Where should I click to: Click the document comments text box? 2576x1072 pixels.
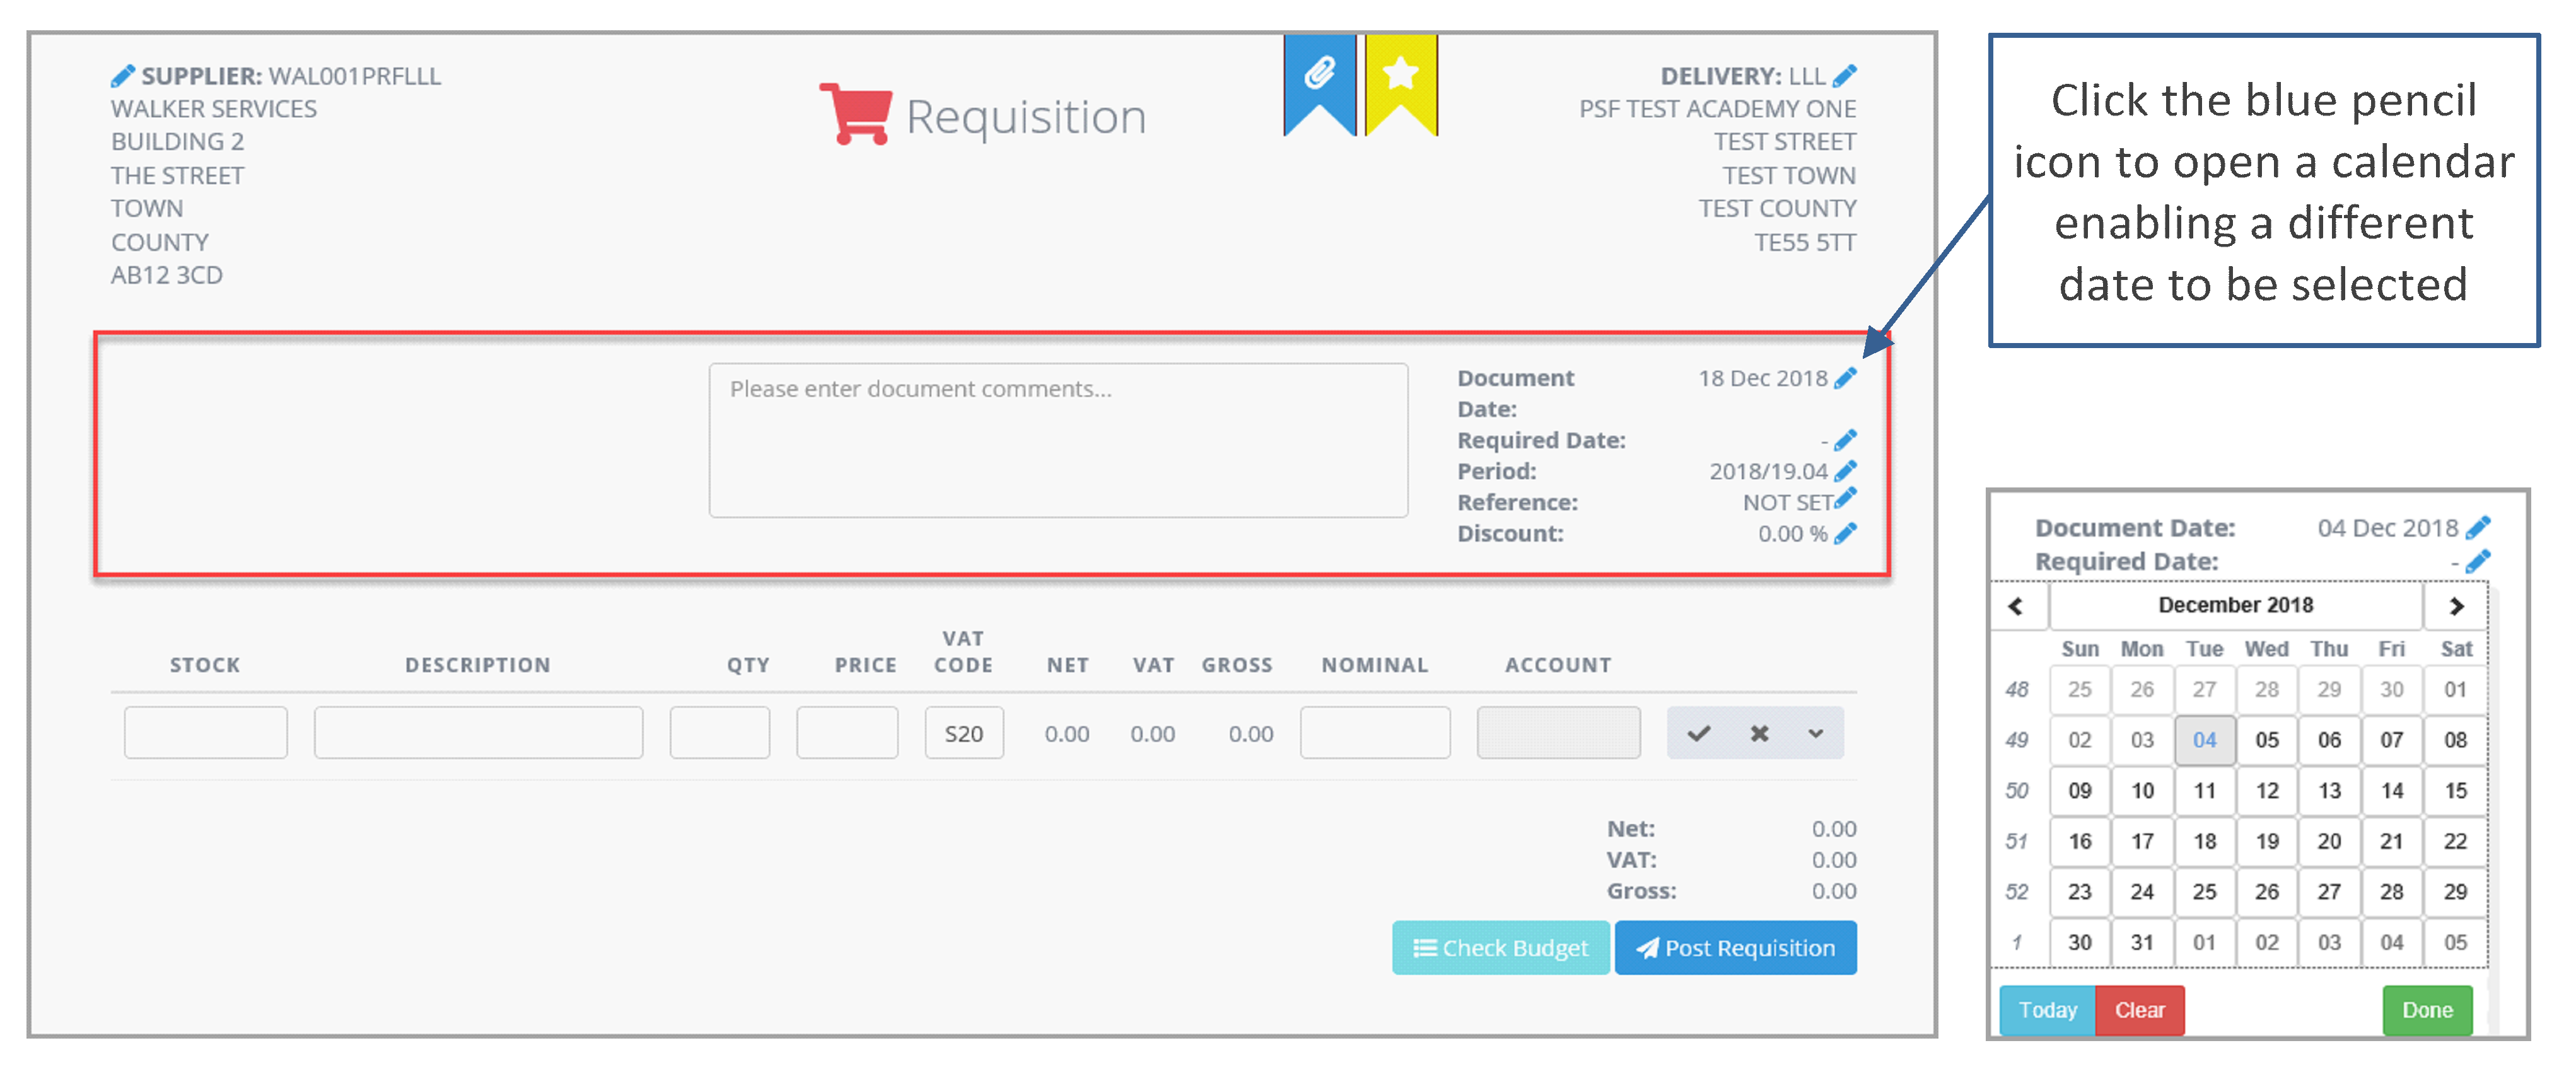click(1058, 440)
